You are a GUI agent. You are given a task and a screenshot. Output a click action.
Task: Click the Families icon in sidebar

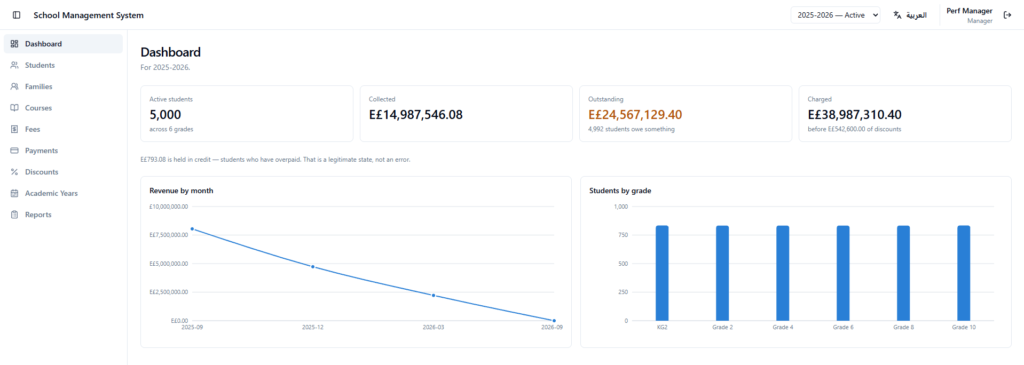click(14, 86)
